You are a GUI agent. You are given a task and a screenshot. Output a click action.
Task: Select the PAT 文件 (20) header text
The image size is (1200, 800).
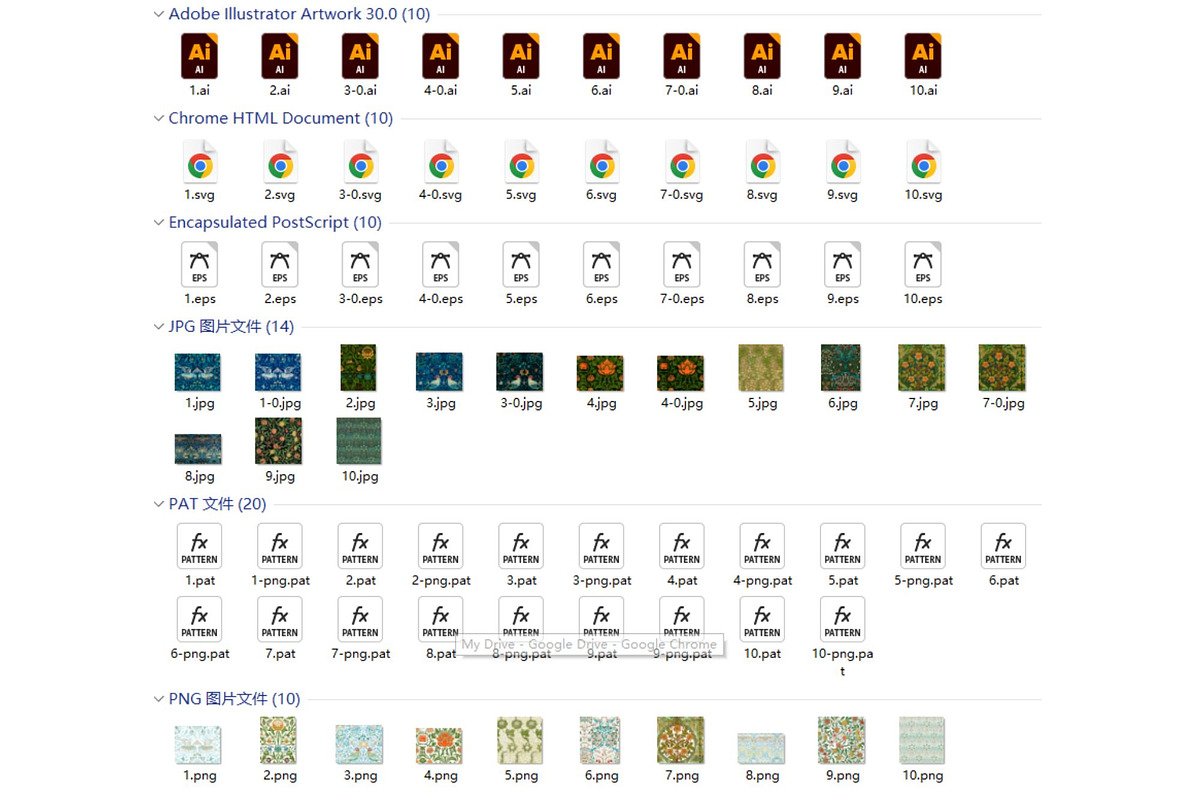coord(217,504)
